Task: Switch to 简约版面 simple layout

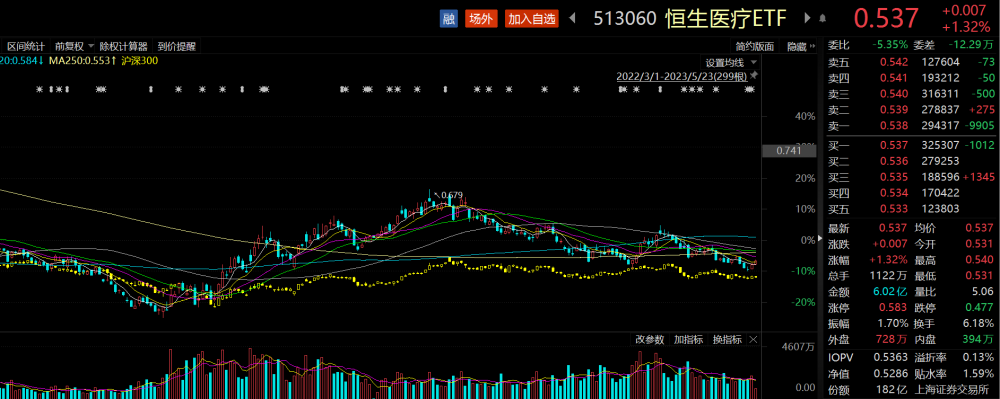Action: [x=754, y=47]
